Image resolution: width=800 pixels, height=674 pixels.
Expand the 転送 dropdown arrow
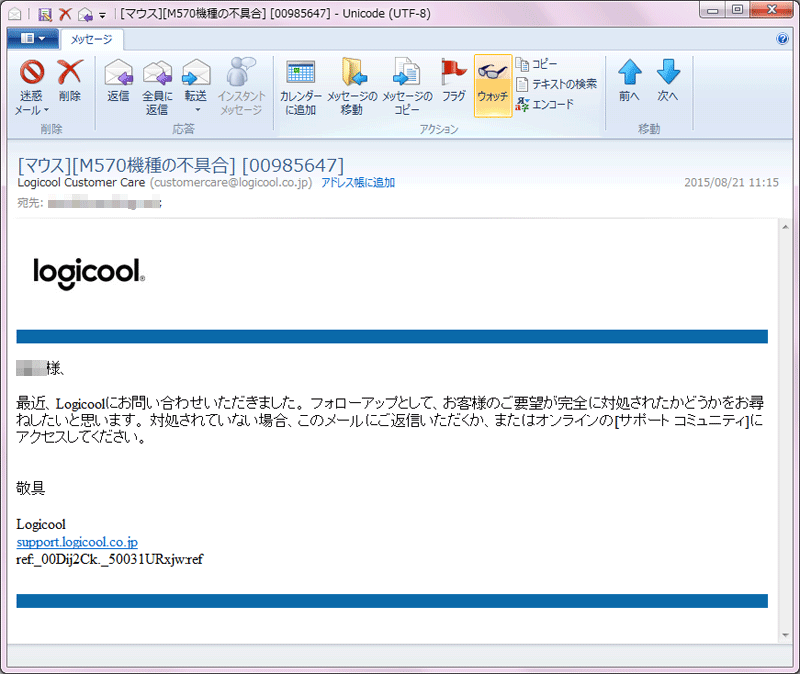(198, 110)
